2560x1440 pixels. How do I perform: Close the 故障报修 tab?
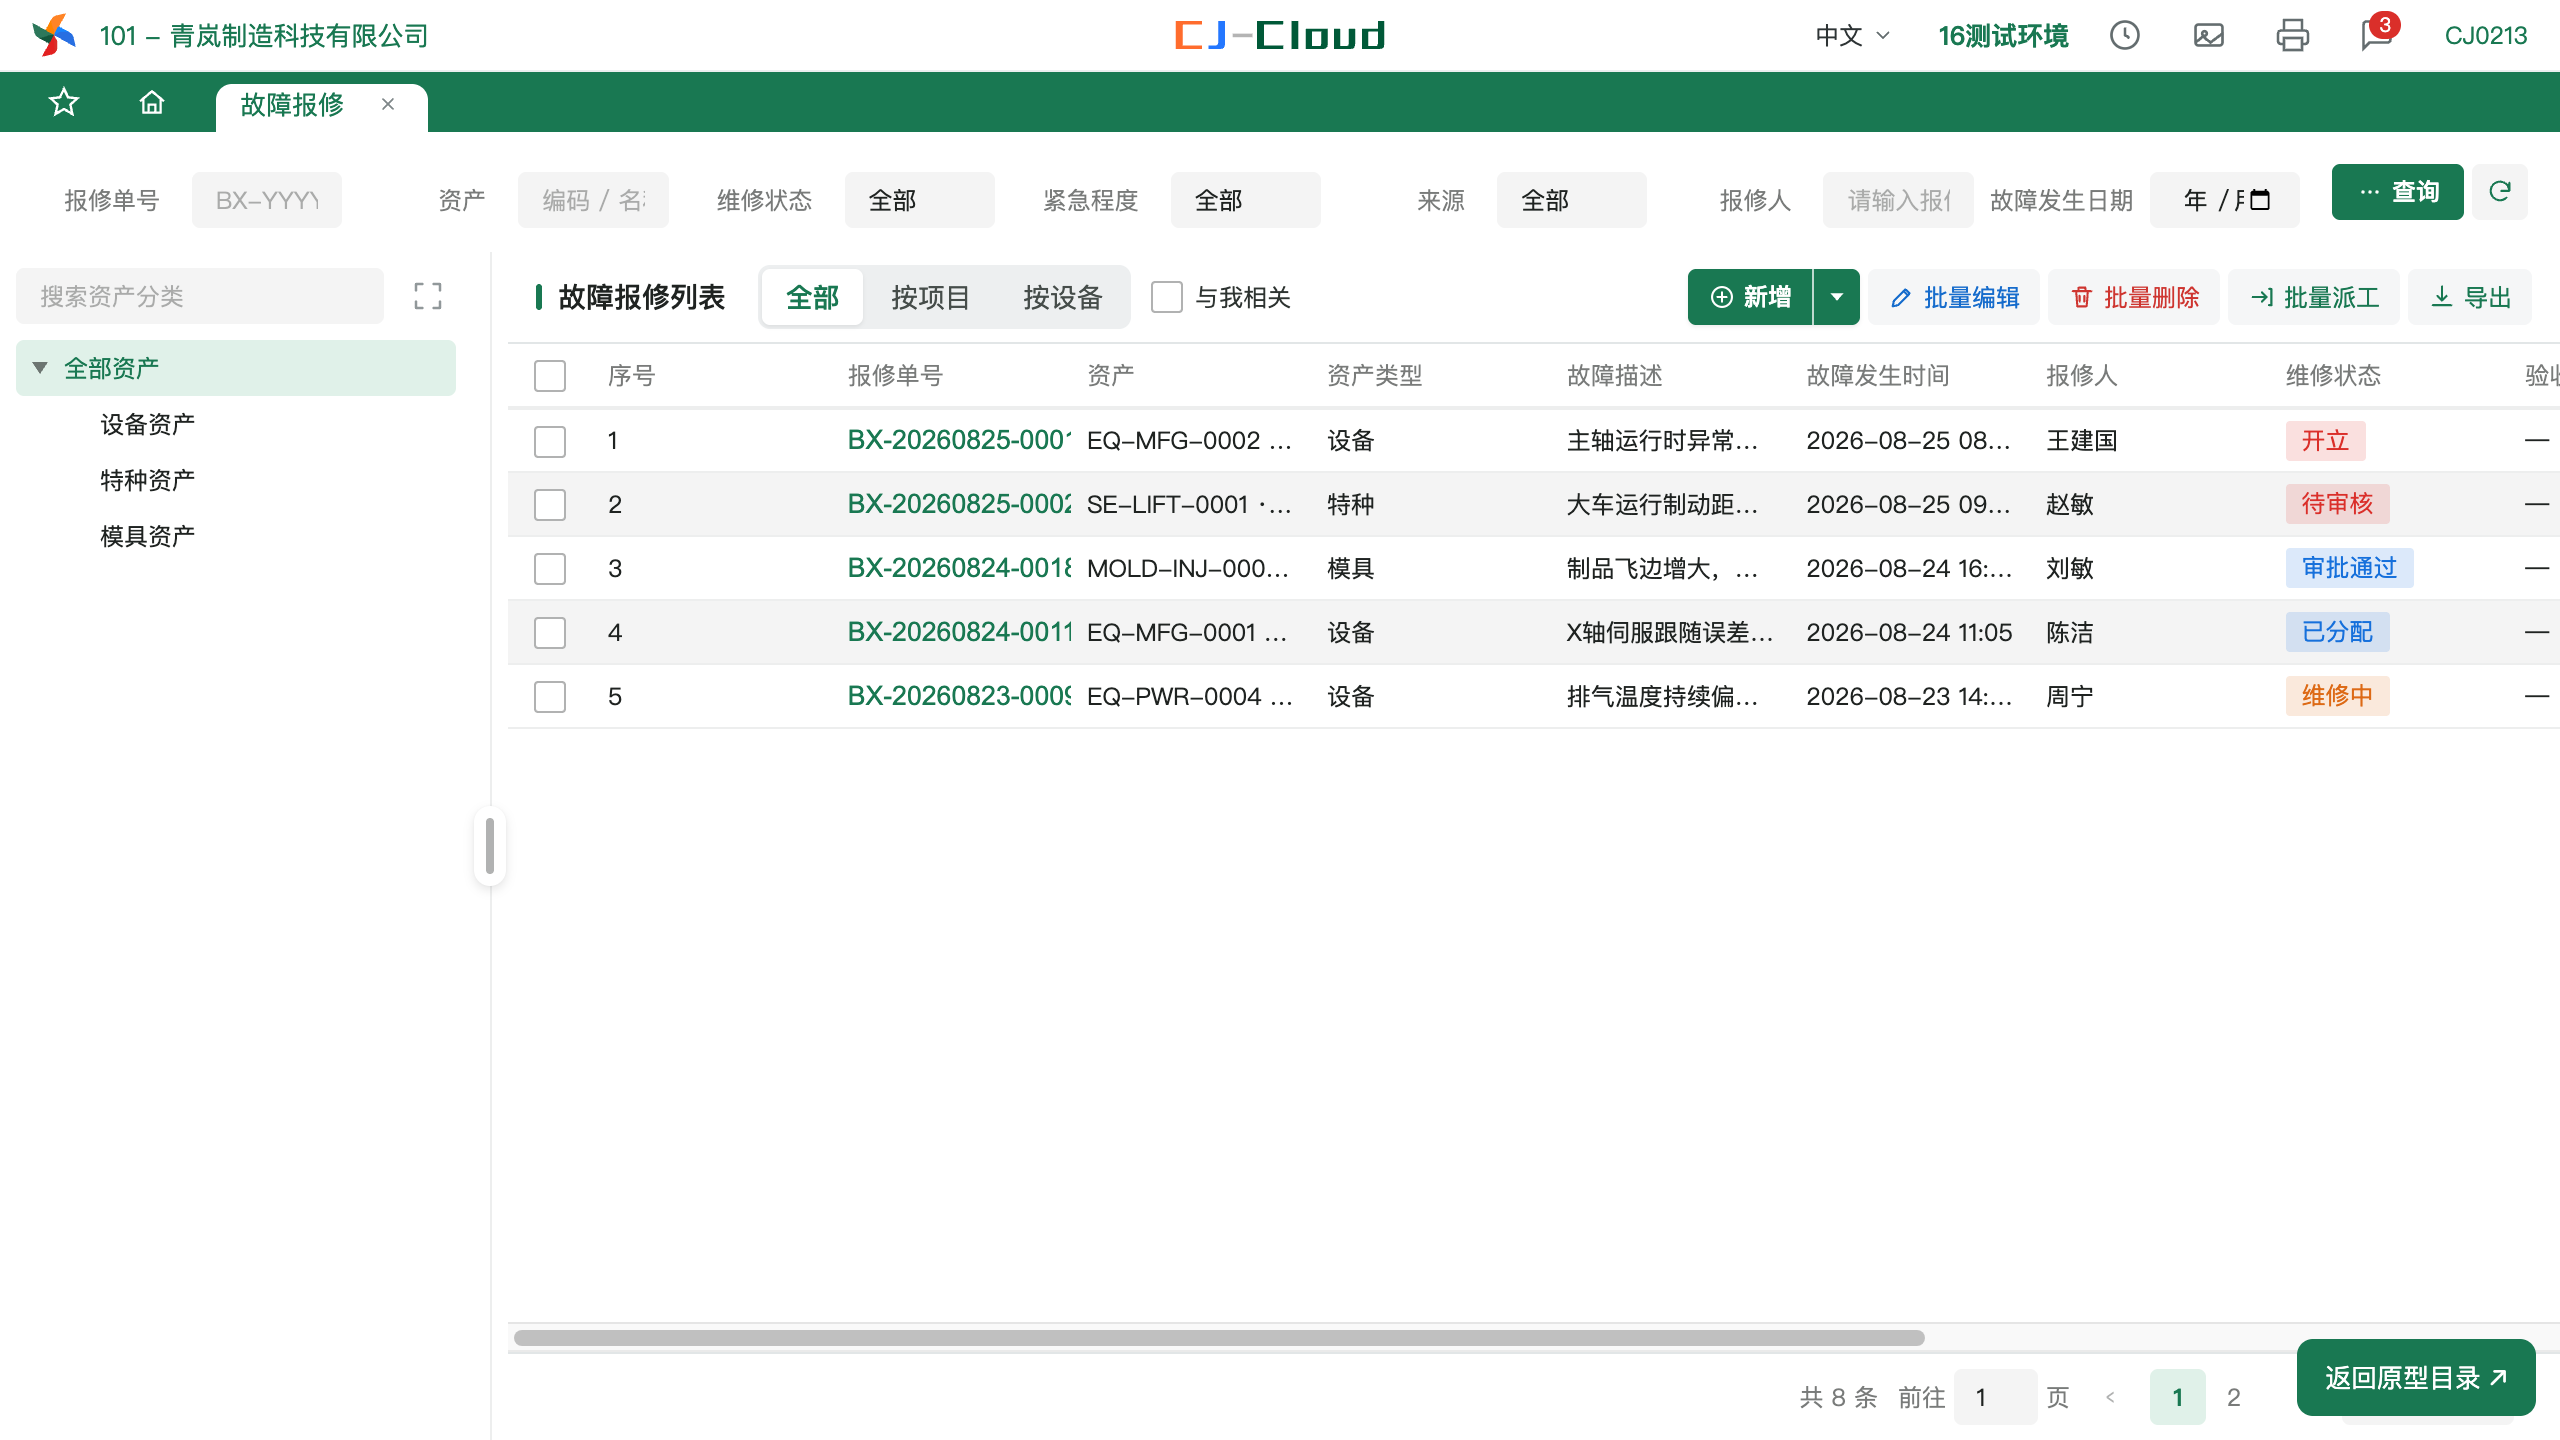pos(388,104)
